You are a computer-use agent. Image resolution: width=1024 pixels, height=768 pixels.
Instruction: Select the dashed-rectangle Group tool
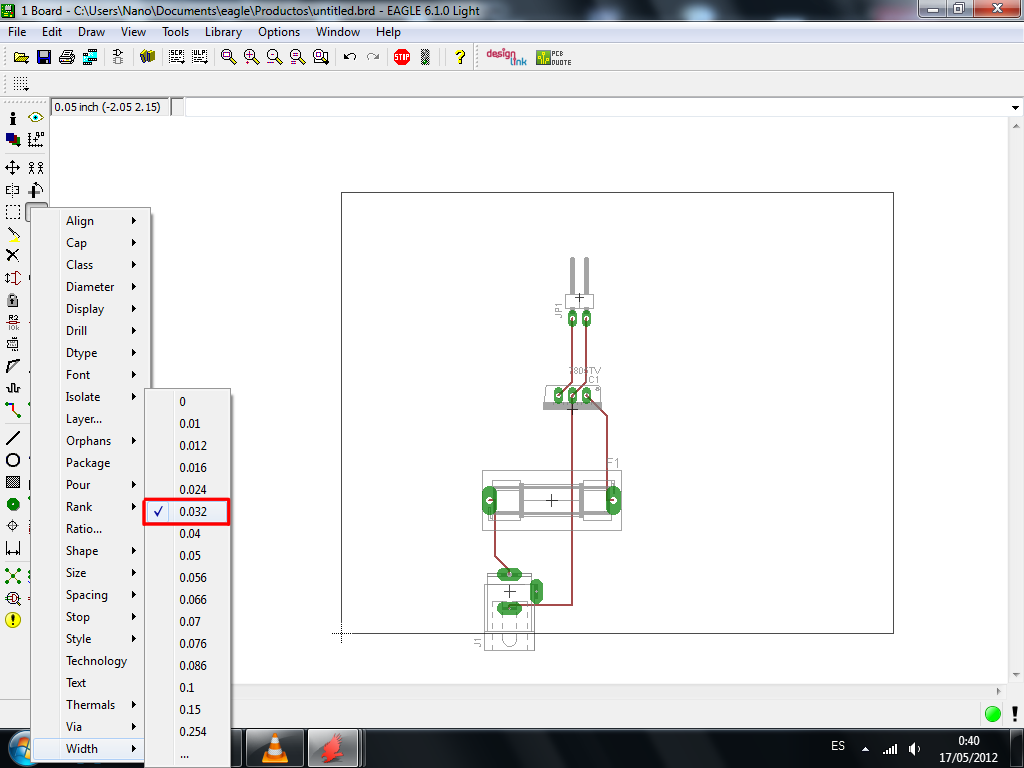[x=12, y=212]
